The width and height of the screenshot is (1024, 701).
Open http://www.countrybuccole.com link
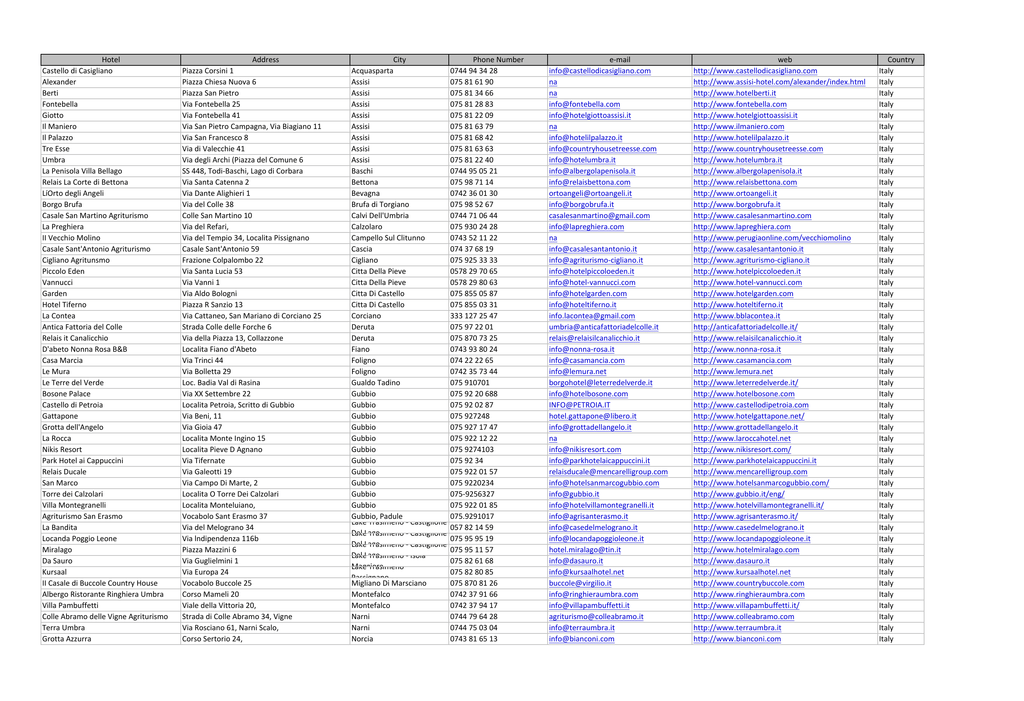click(x=749, y=583)
